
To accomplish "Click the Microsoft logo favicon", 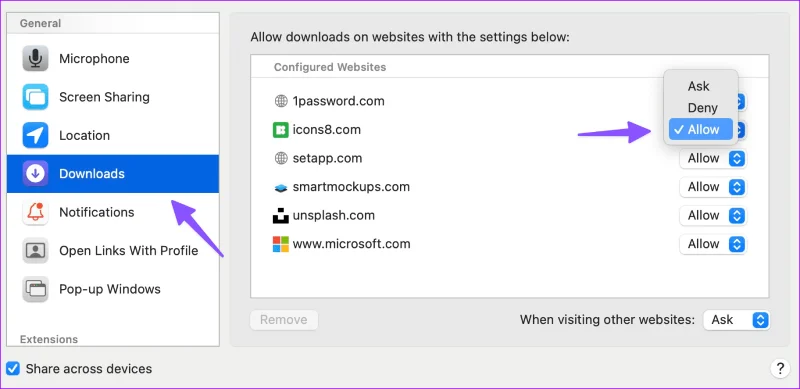I will (x=281, y=244).
